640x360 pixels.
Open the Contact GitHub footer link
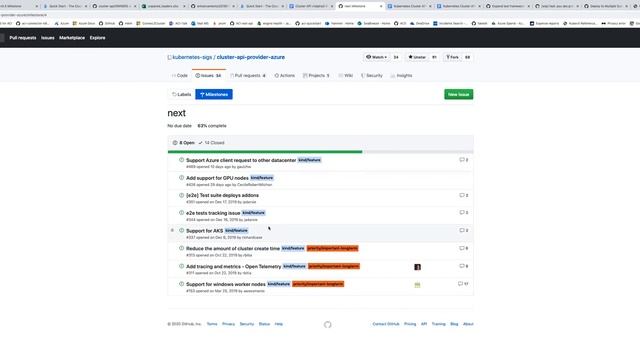tap(386, 324)
